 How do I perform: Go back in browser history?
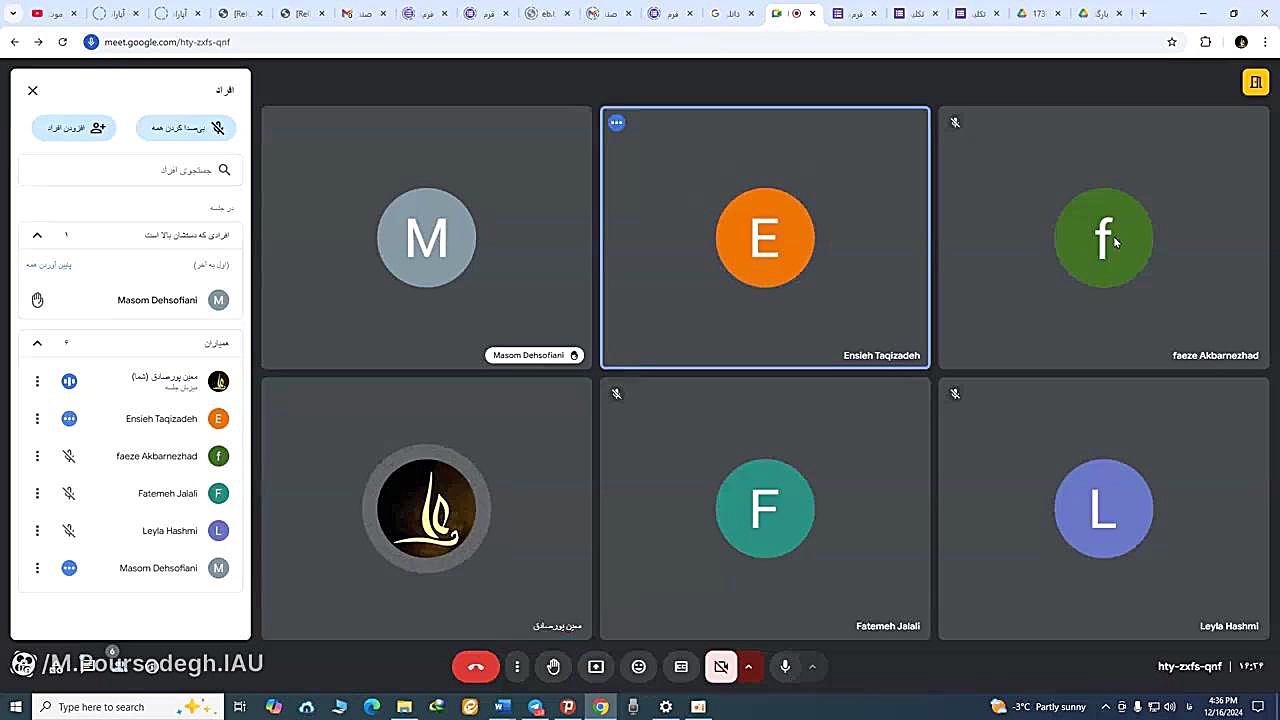tap(14, 42)
